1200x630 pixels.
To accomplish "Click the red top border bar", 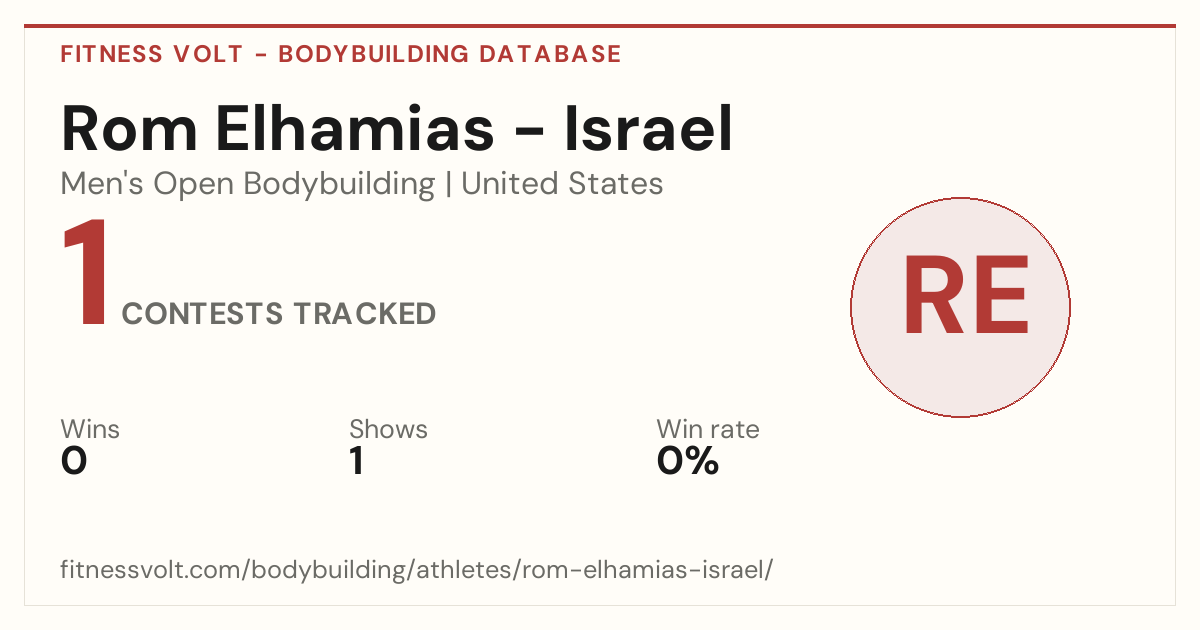I will tap(600, 26).
